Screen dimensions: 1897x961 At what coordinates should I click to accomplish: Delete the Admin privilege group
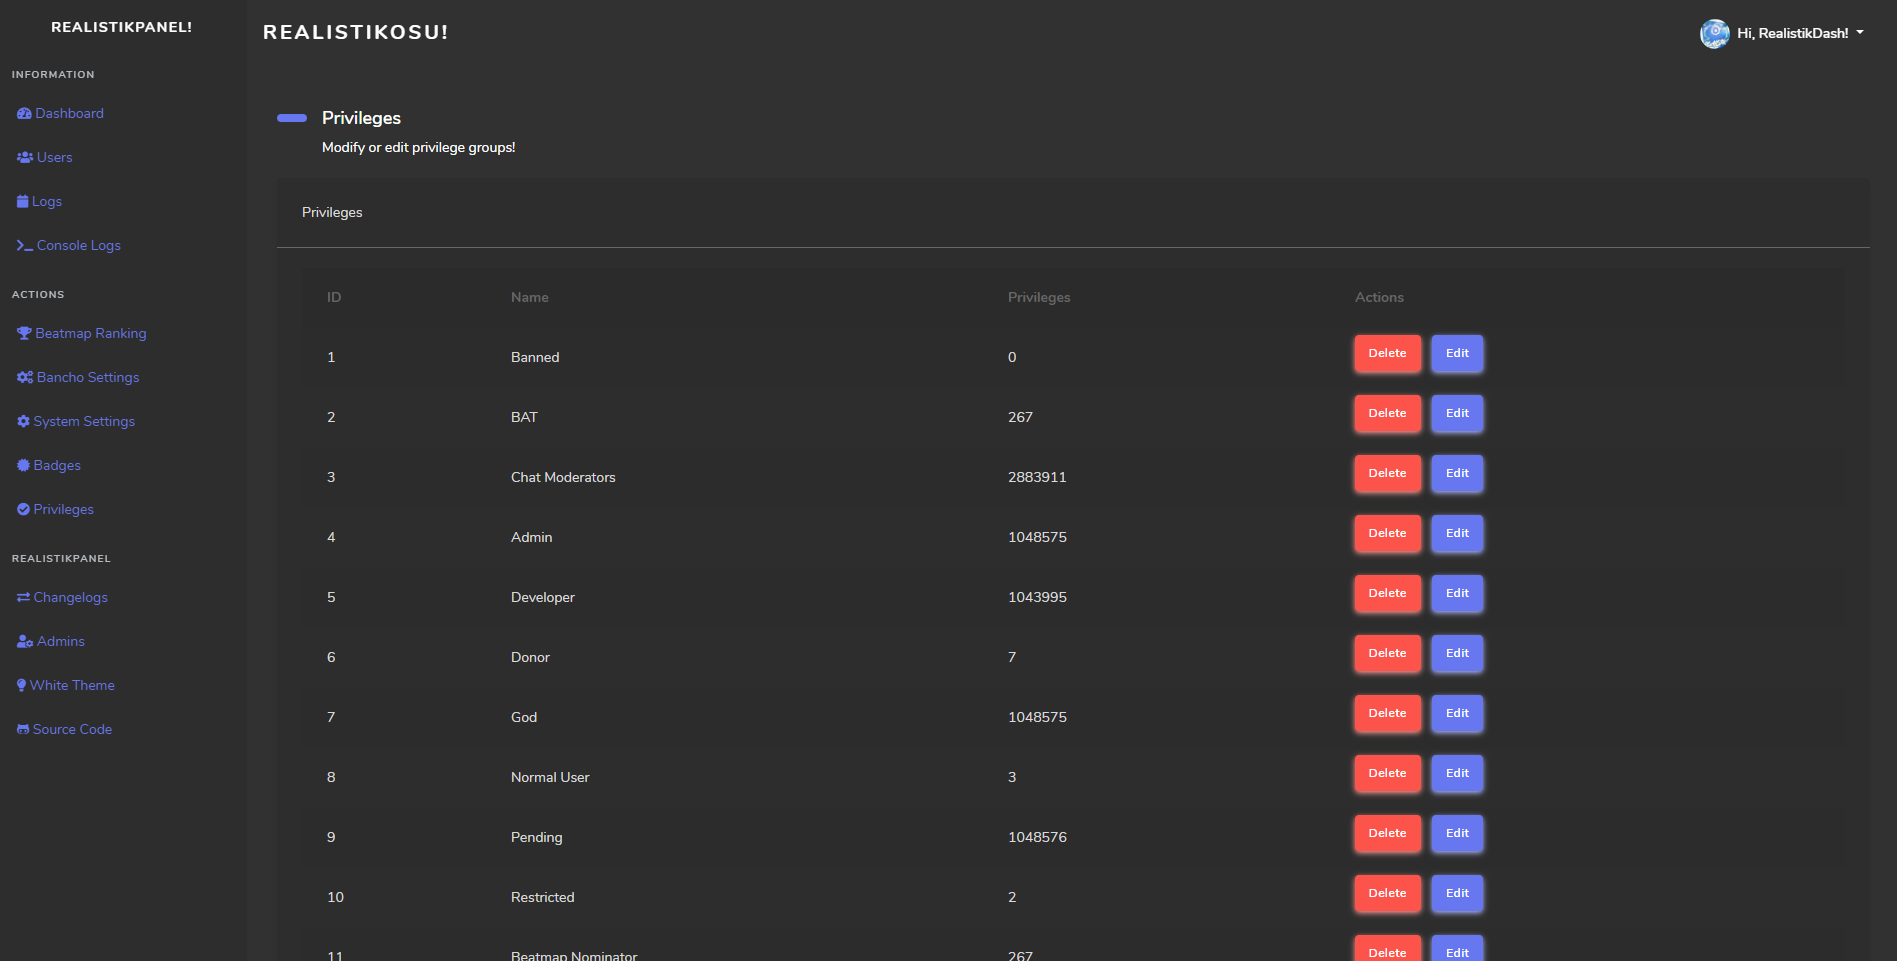(1387, 534)
